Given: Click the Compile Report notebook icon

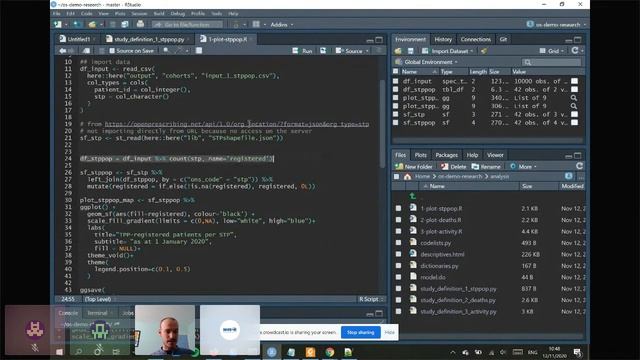Looking at the screenshot, I should click(x=199, y=51).
